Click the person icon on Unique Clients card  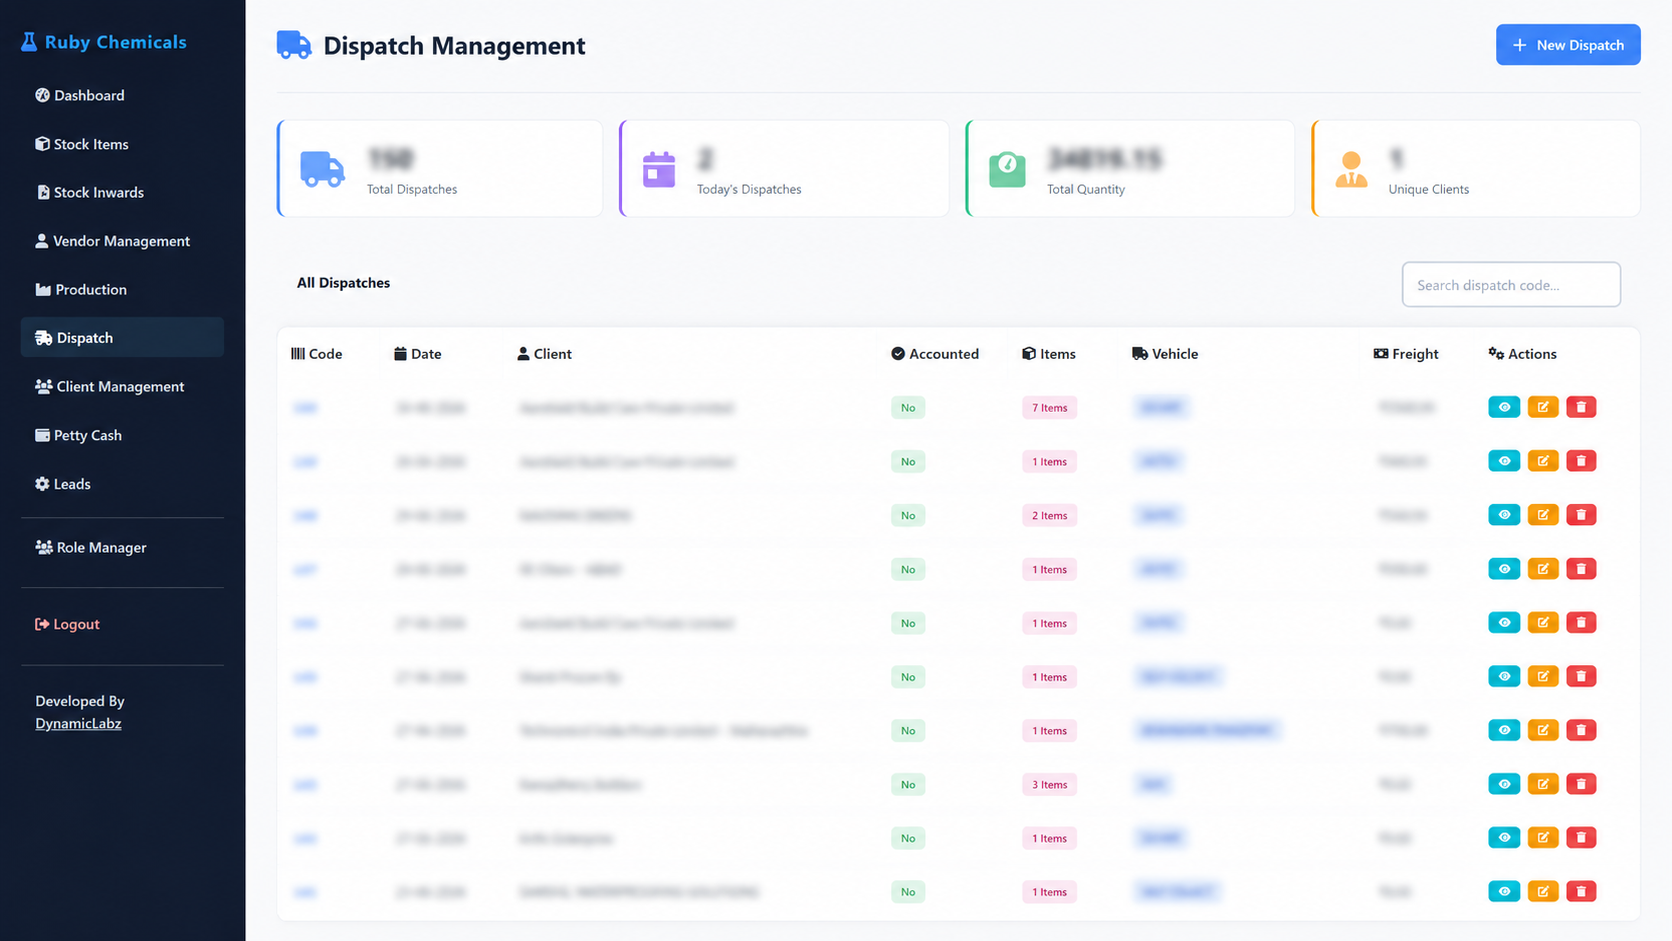(1351, 169)
